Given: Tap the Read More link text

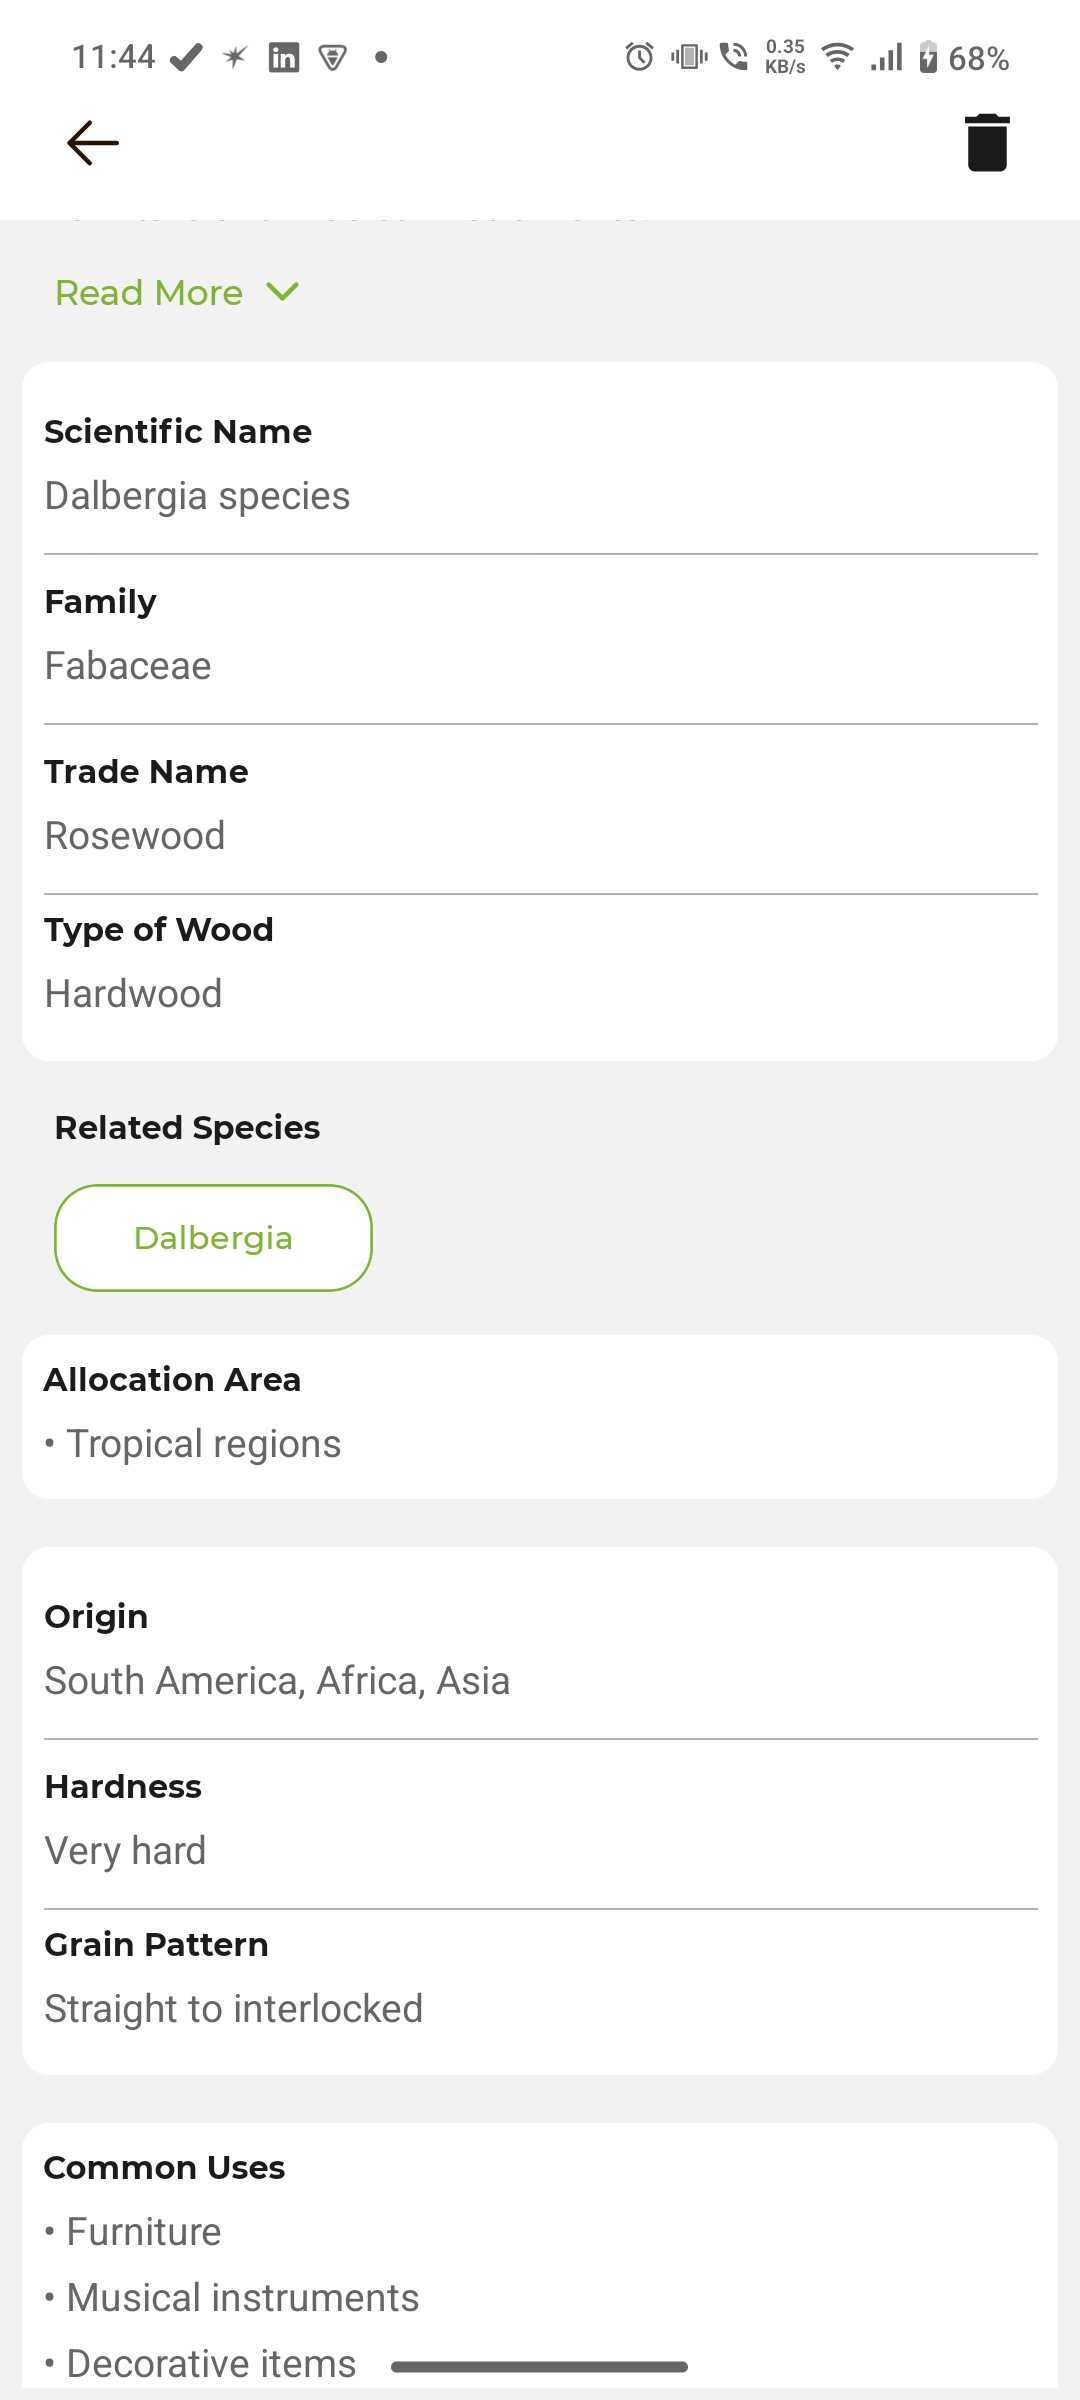Looking at the screenshot, I should coord(149,293).
